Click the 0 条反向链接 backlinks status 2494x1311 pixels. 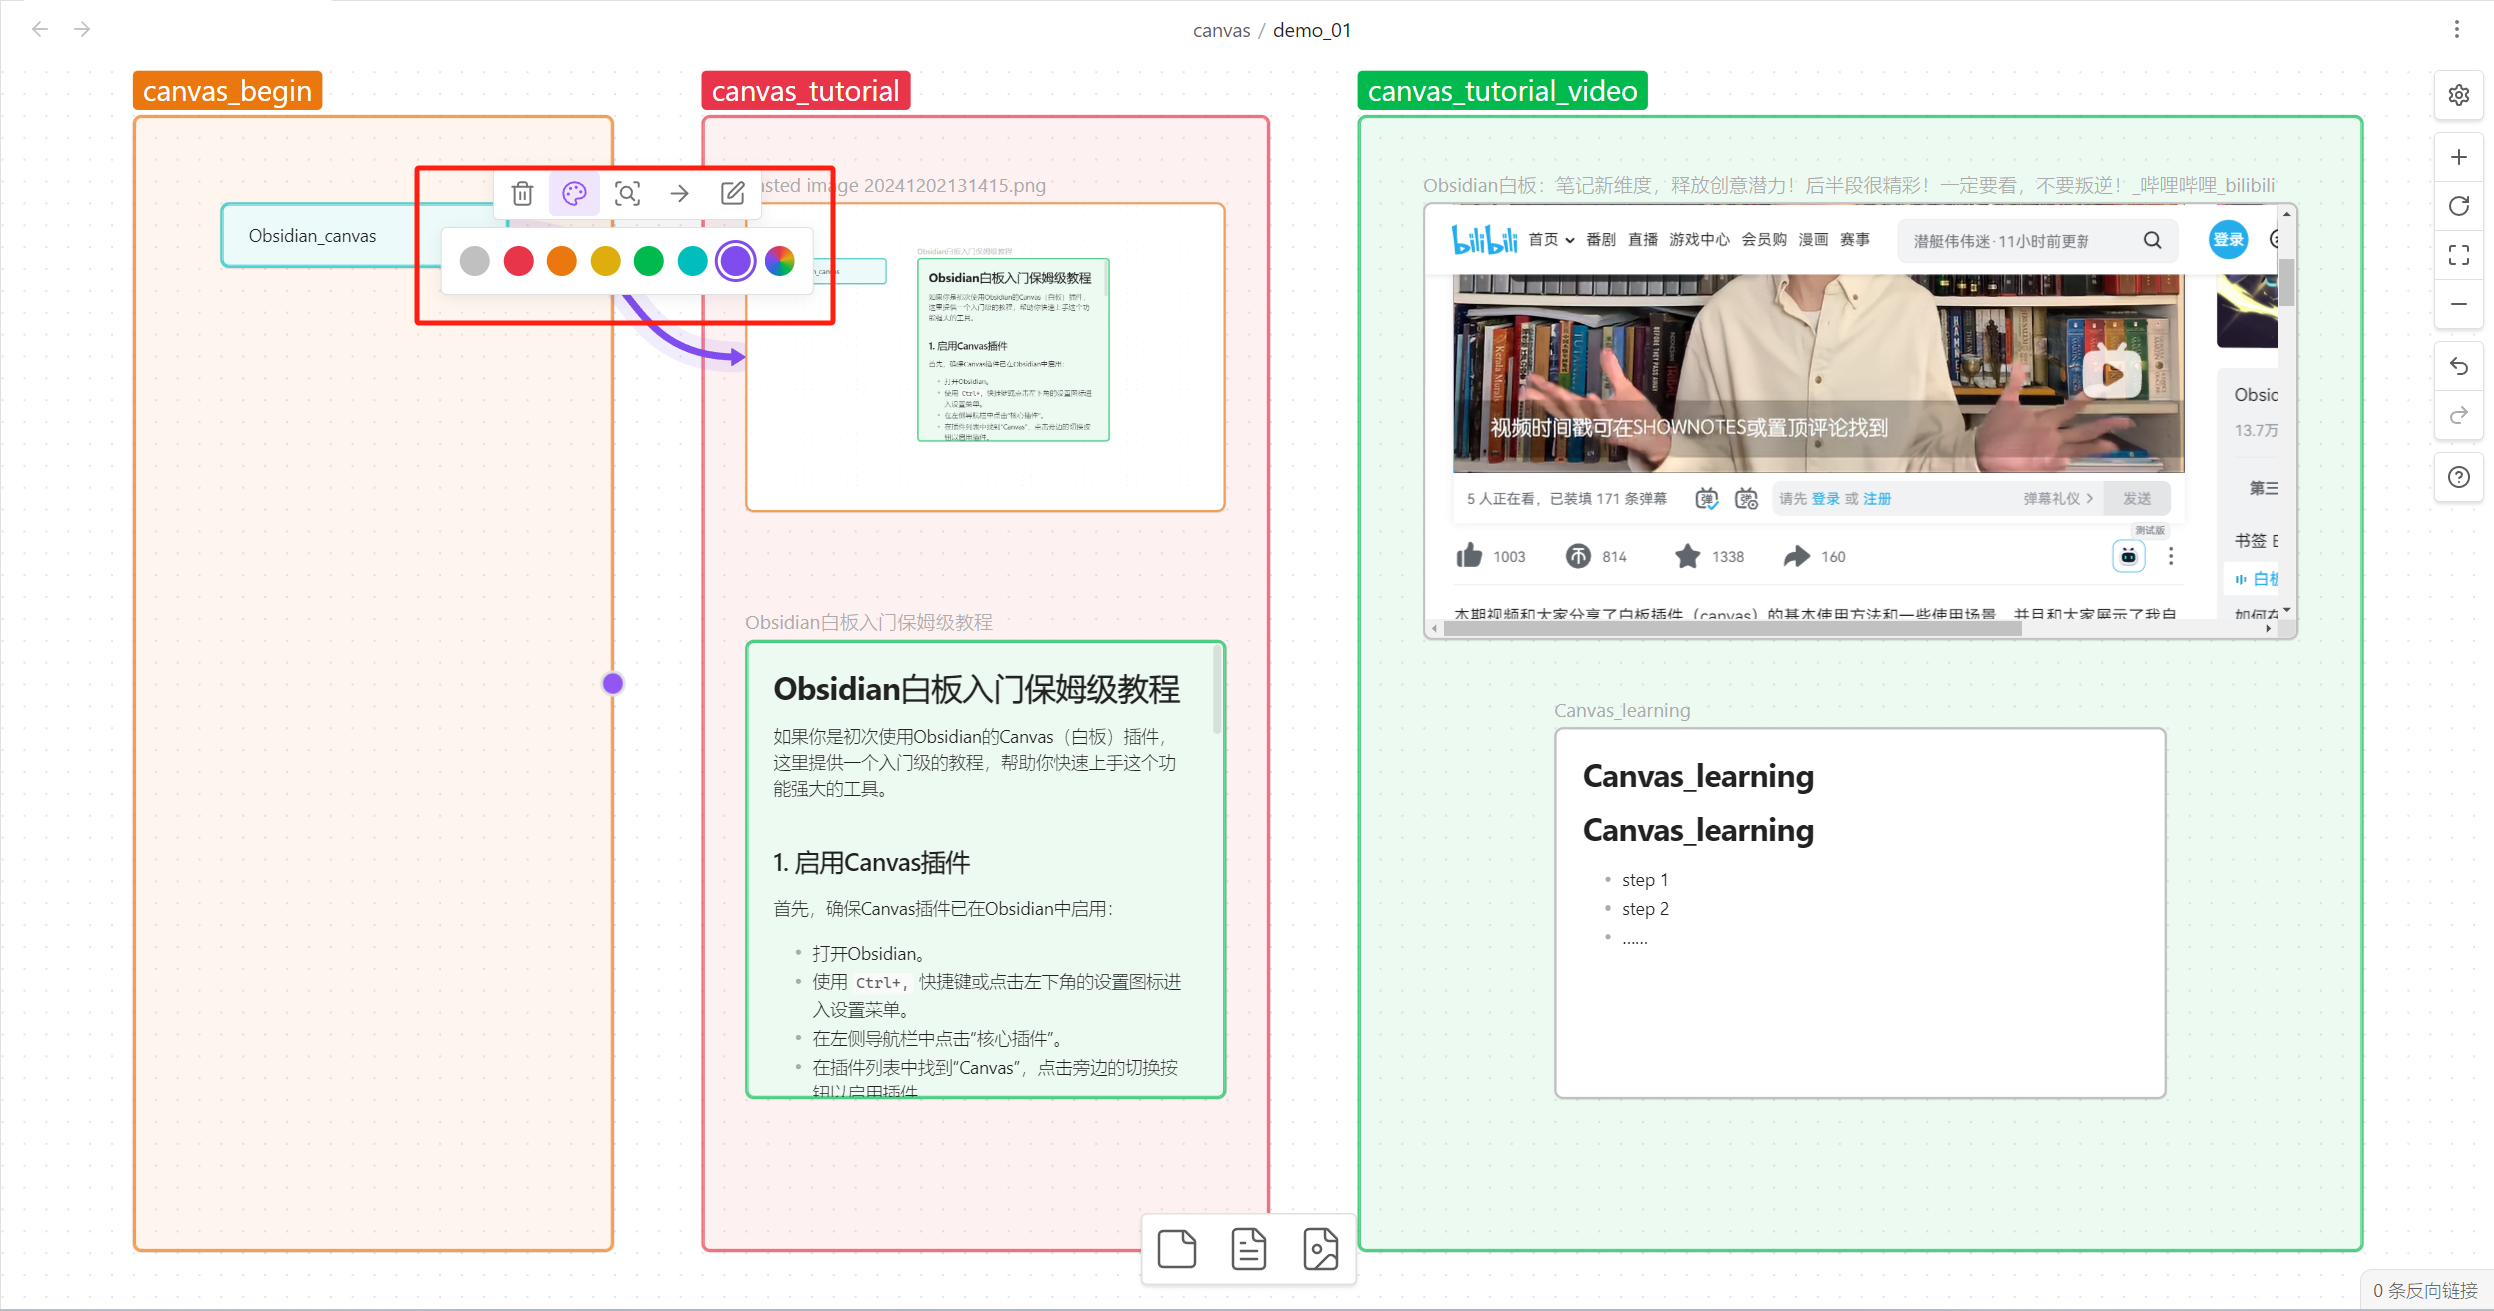[x=2425, y=1290]
